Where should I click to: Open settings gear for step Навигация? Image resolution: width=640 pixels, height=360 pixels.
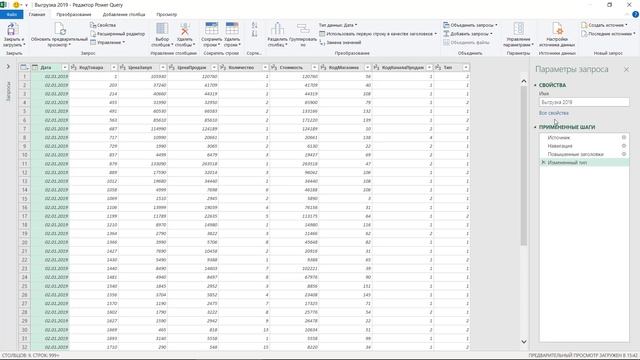[624, 146]
